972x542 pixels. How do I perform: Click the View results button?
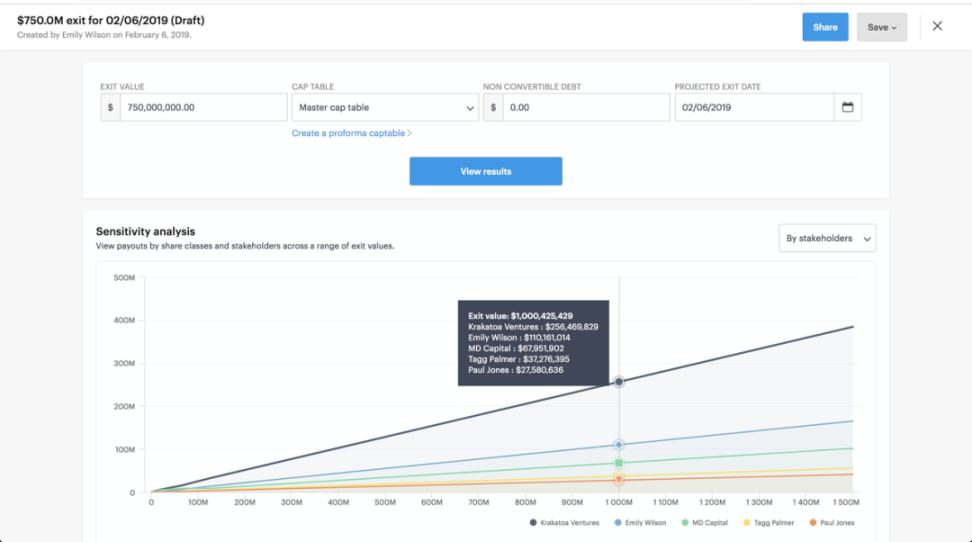[485, 171]
